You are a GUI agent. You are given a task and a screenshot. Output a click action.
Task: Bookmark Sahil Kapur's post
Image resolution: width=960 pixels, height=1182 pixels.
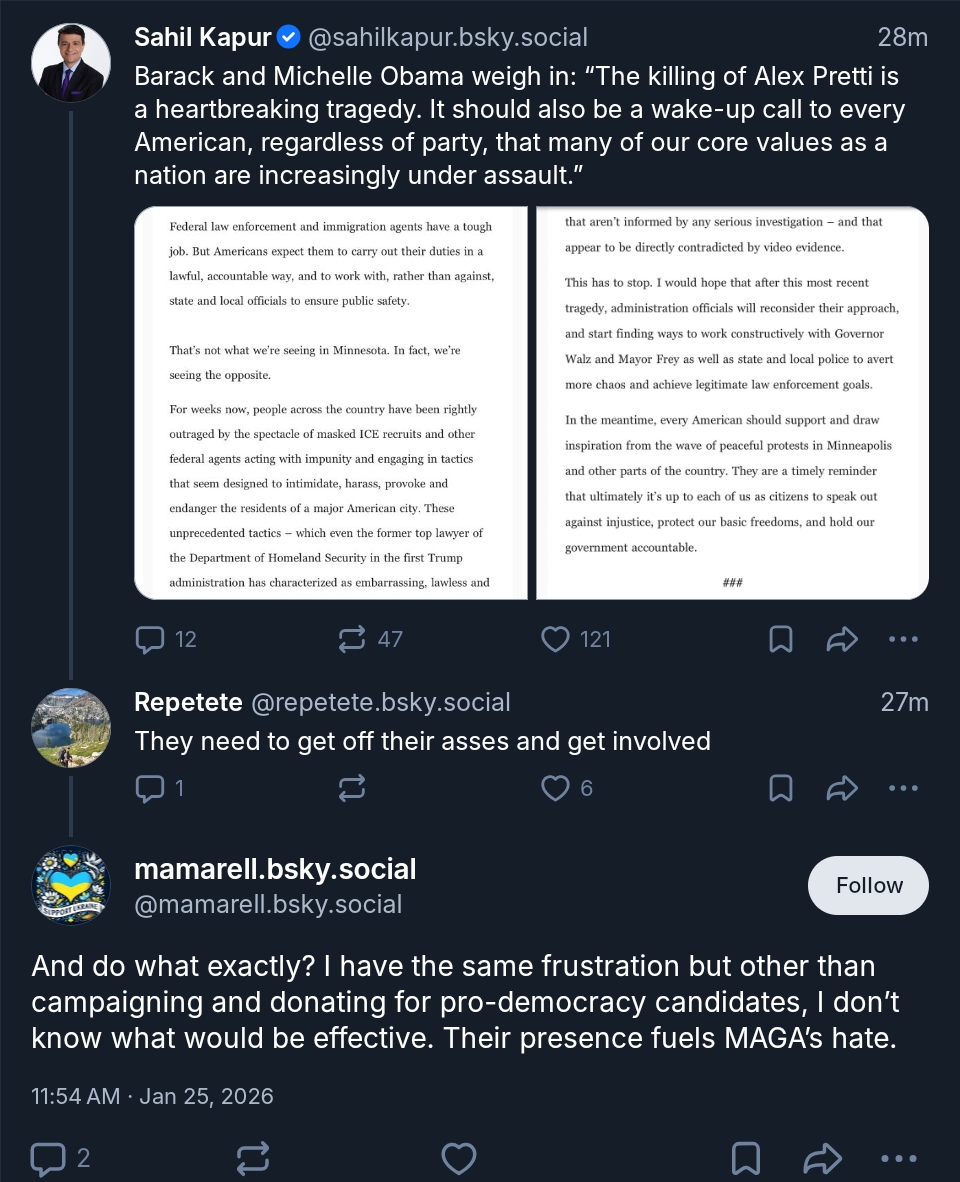click(781, 639)
